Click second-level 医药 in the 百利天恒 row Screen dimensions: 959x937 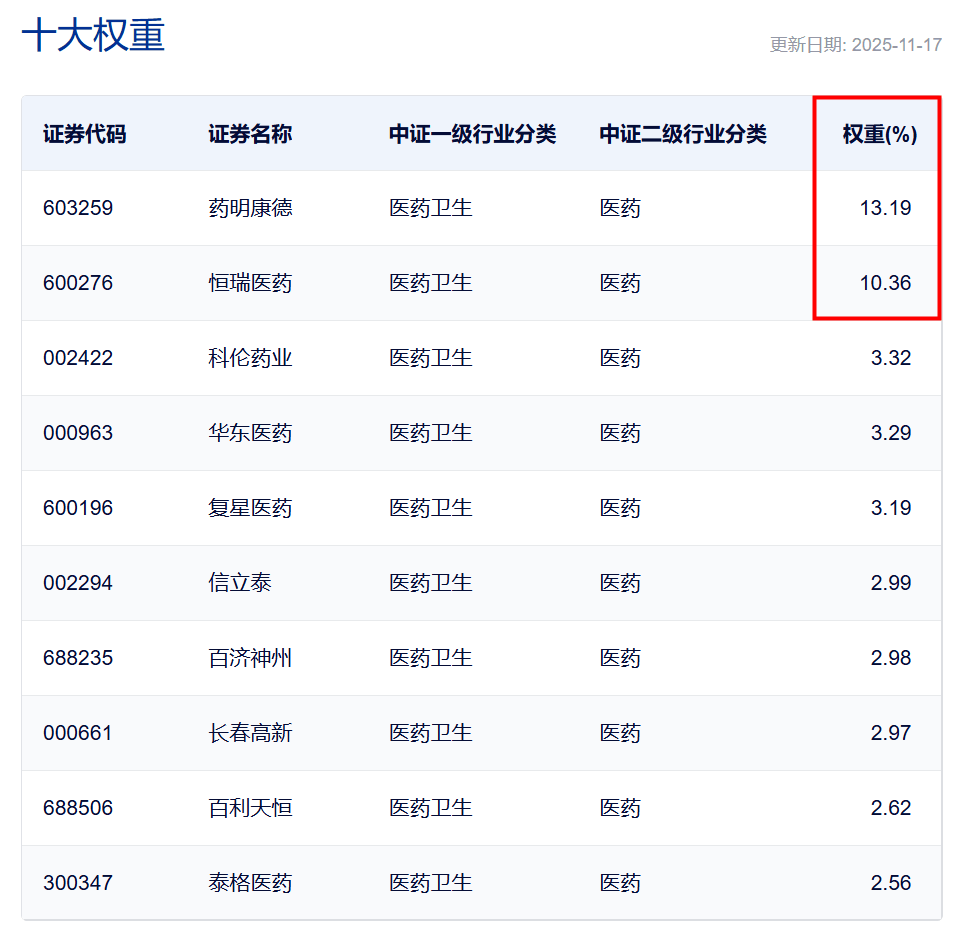click(620, 808)
